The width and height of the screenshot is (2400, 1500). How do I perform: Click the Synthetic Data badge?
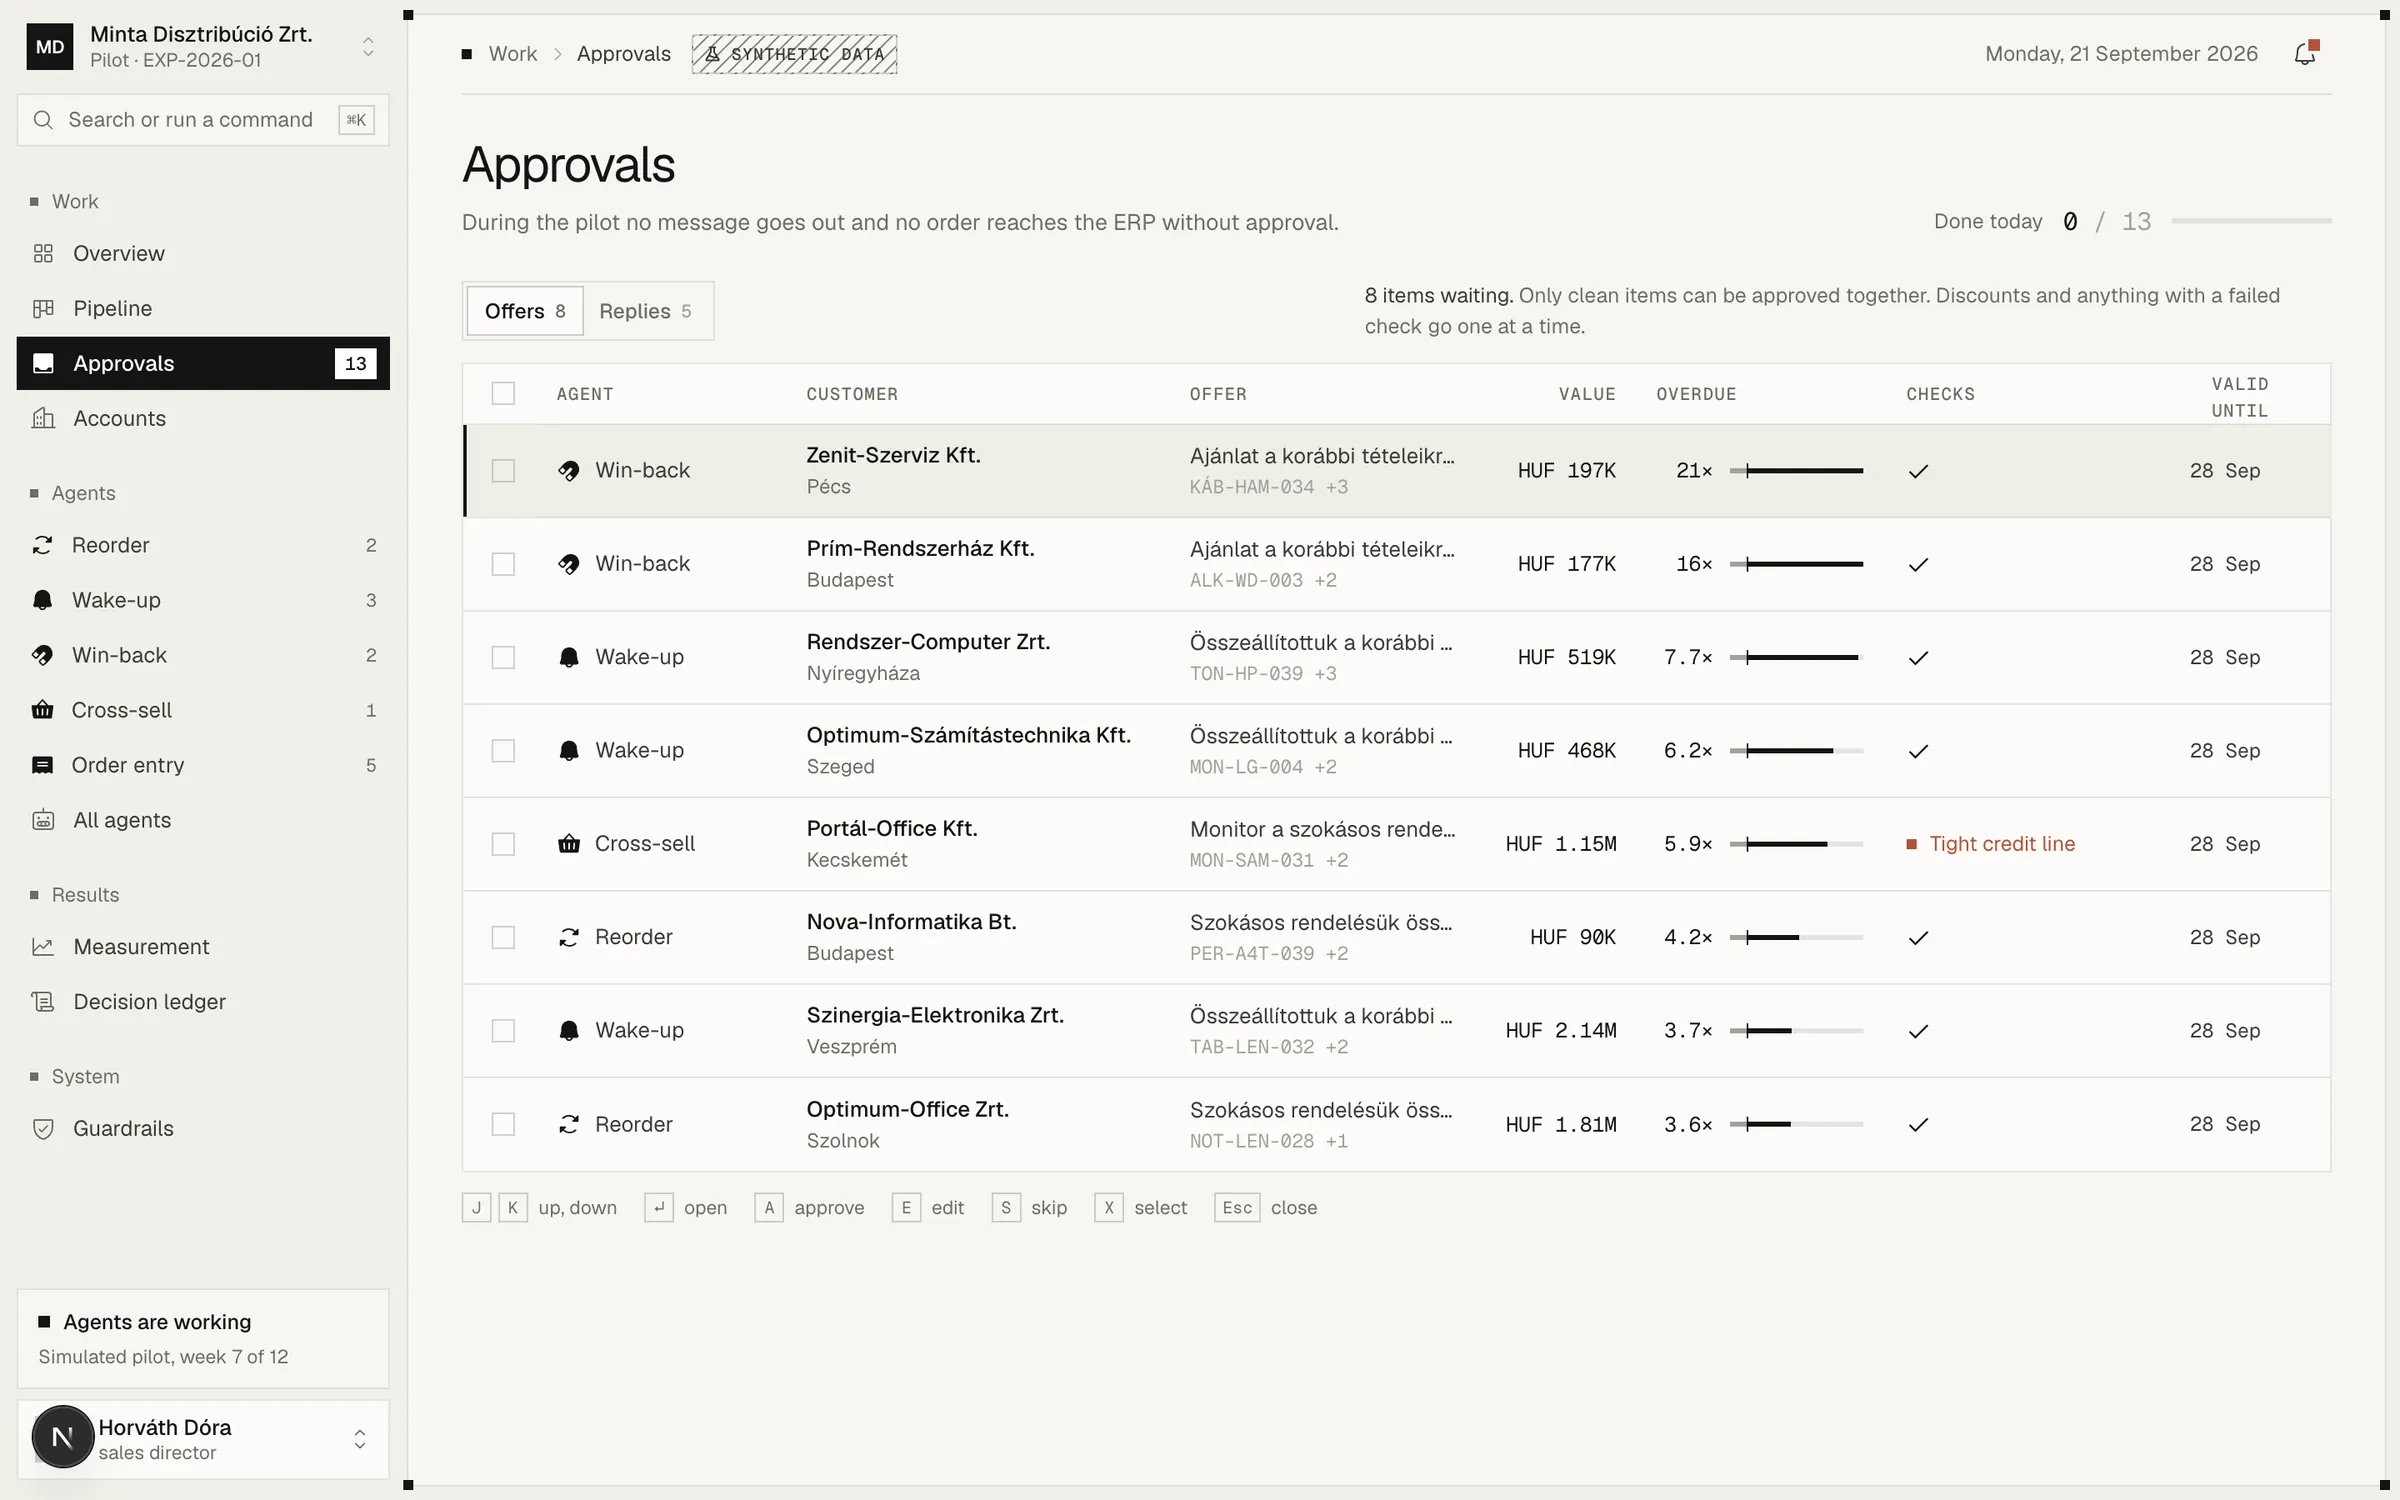(794, 54)
